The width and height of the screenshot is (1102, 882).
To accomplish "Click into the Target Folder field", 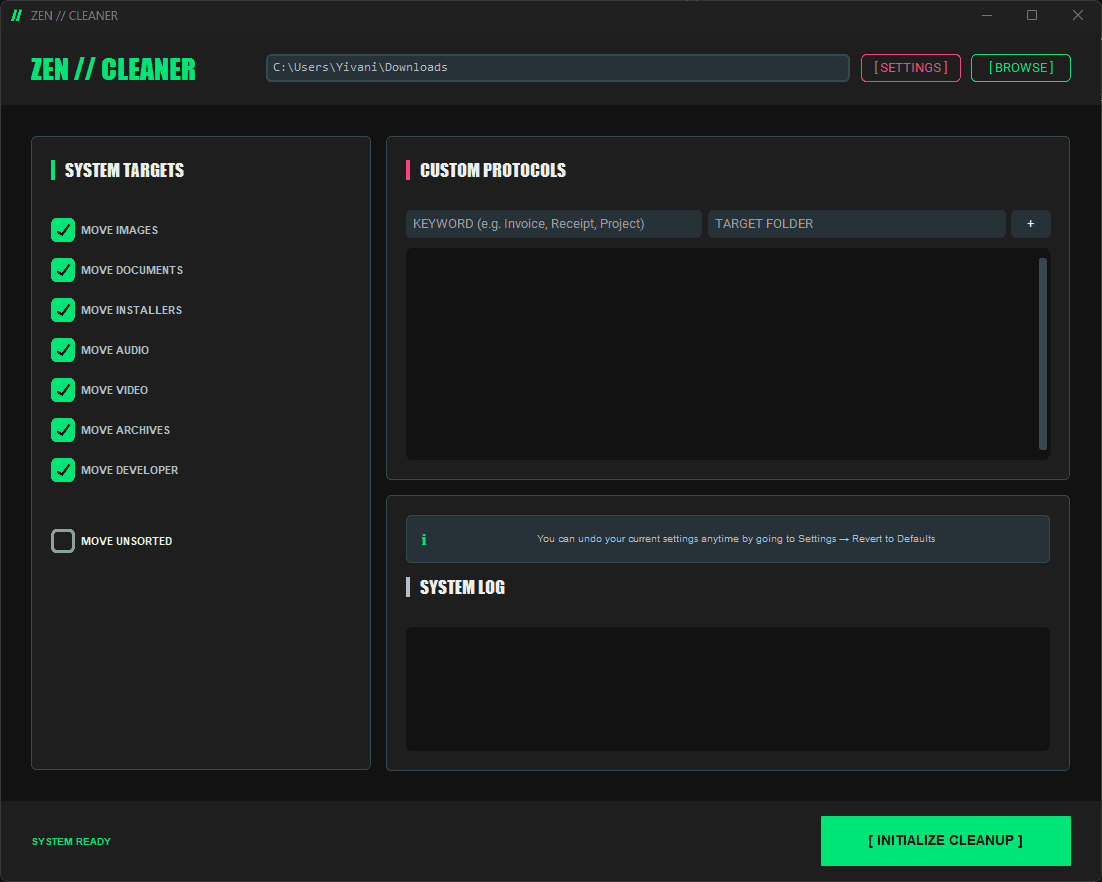I will [x=856, y=224].
